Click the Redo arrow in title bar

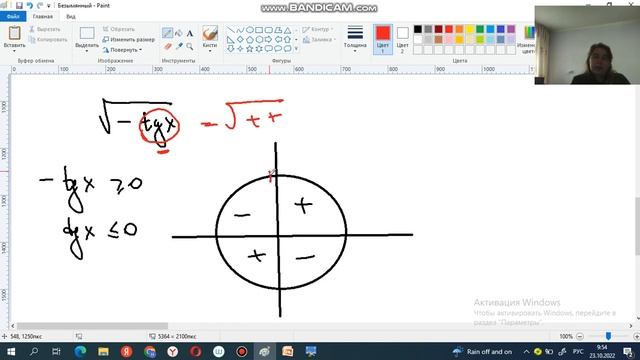40,6
